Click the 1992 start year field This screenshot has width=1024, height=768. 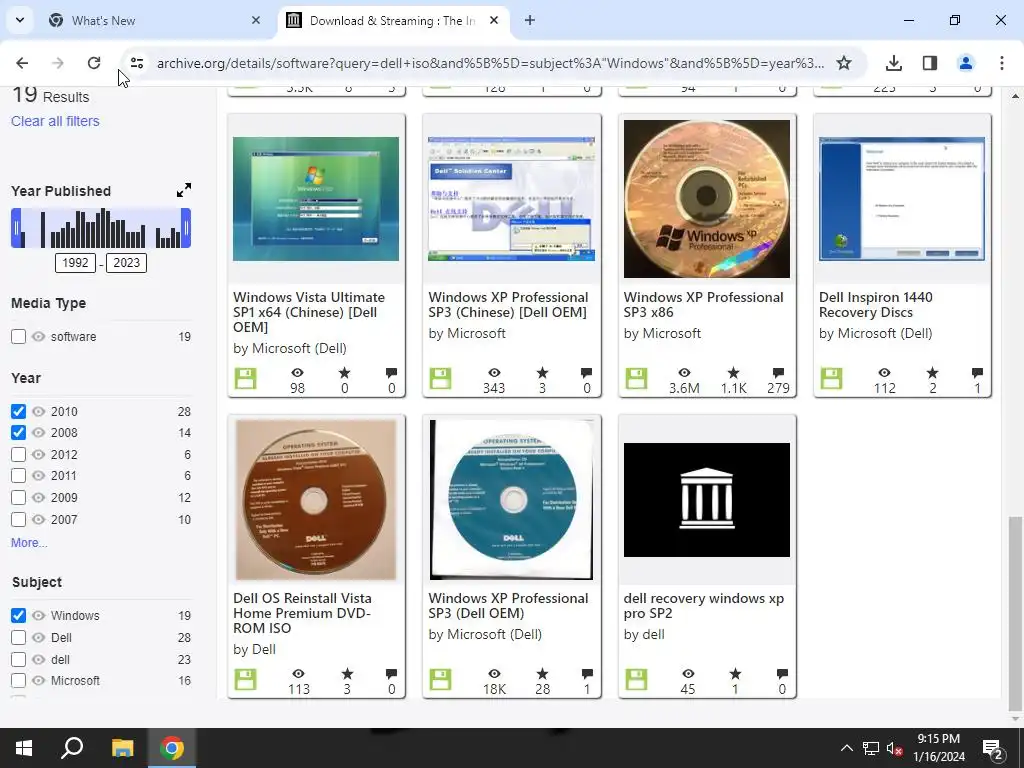(75, 263)
